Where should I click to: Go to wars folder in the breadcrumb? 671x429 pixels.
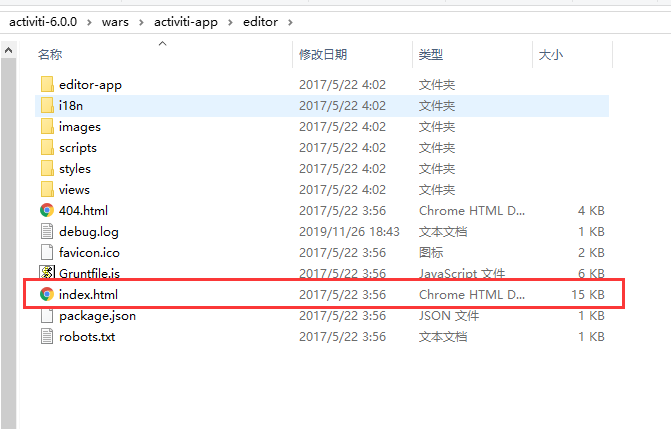[x=115, y=22]
